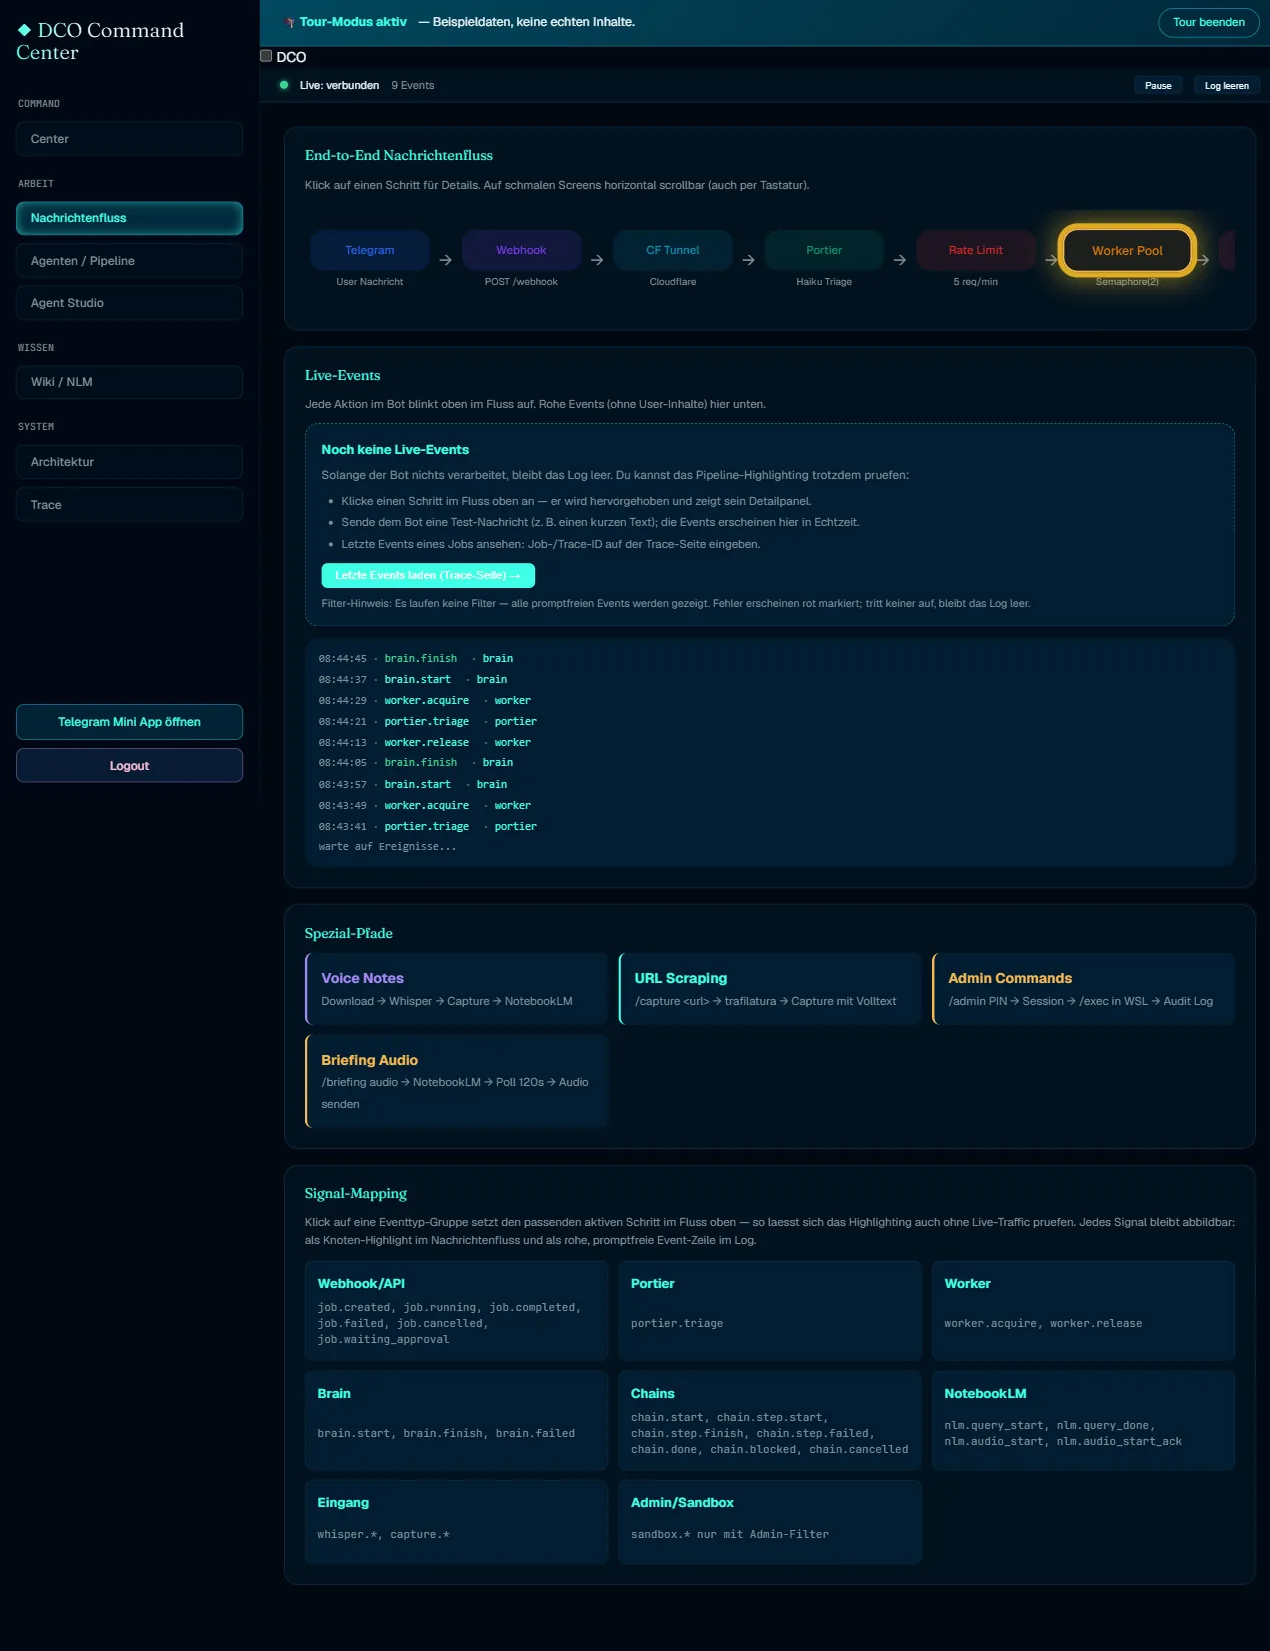Viewport: 1270px width, 1651px height.
Task: Select the Telegram flow step
Action: click(x=370, y=250)
